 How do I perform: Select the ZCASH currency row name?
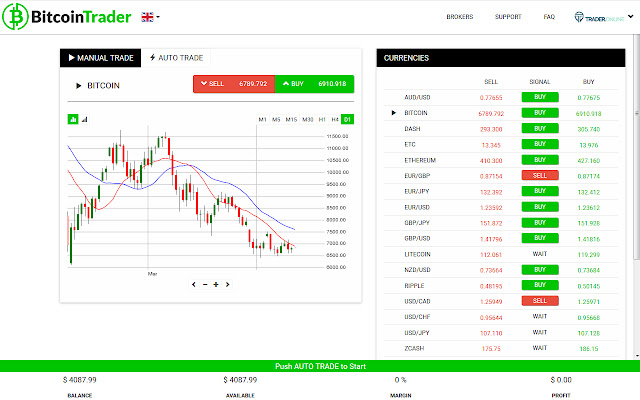[414, 348]
